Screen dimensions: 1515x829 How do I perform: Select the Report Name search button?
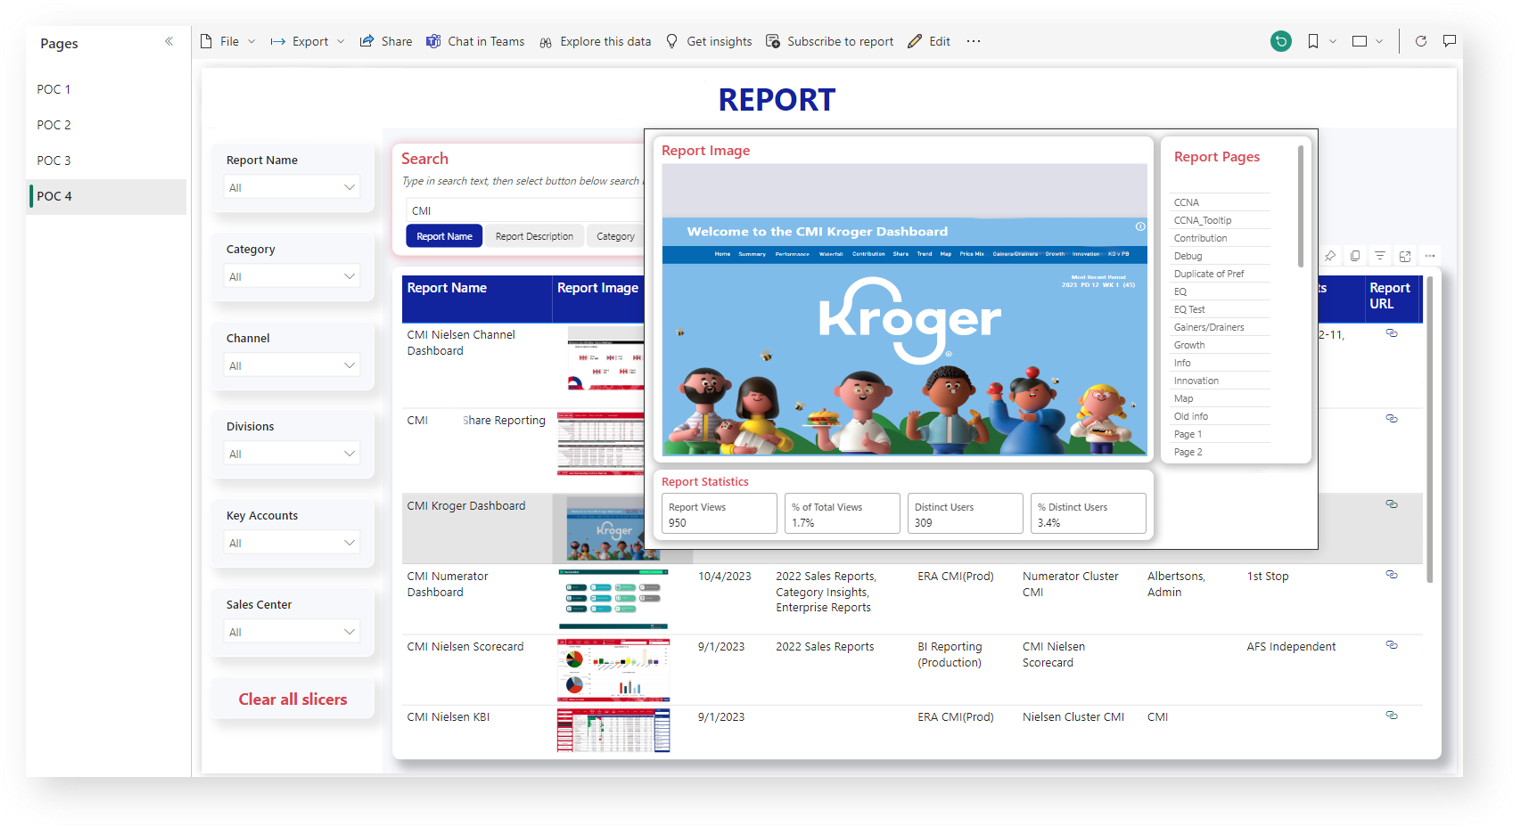click(444, 236)
